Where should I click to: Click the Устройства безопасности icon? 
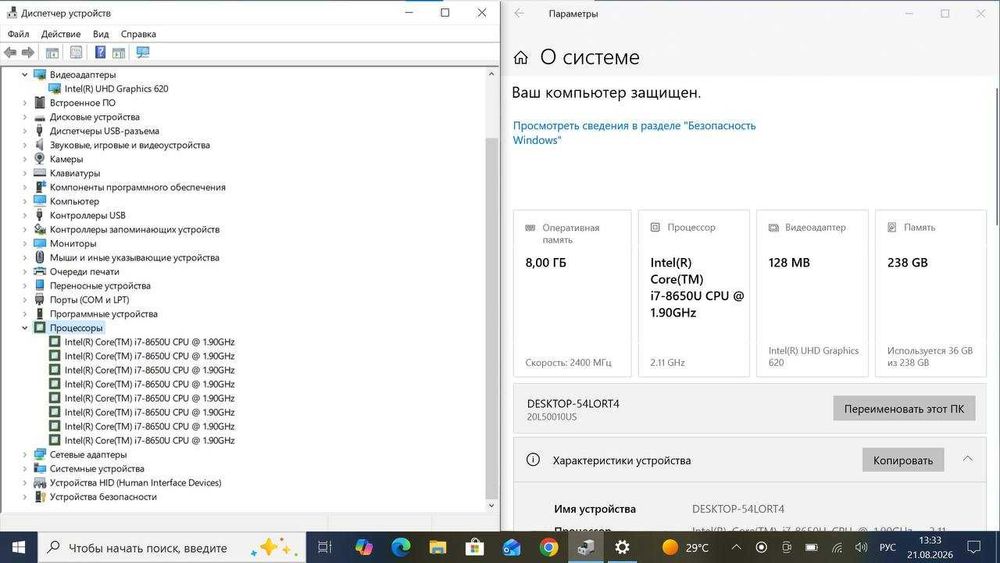[40, 496]
